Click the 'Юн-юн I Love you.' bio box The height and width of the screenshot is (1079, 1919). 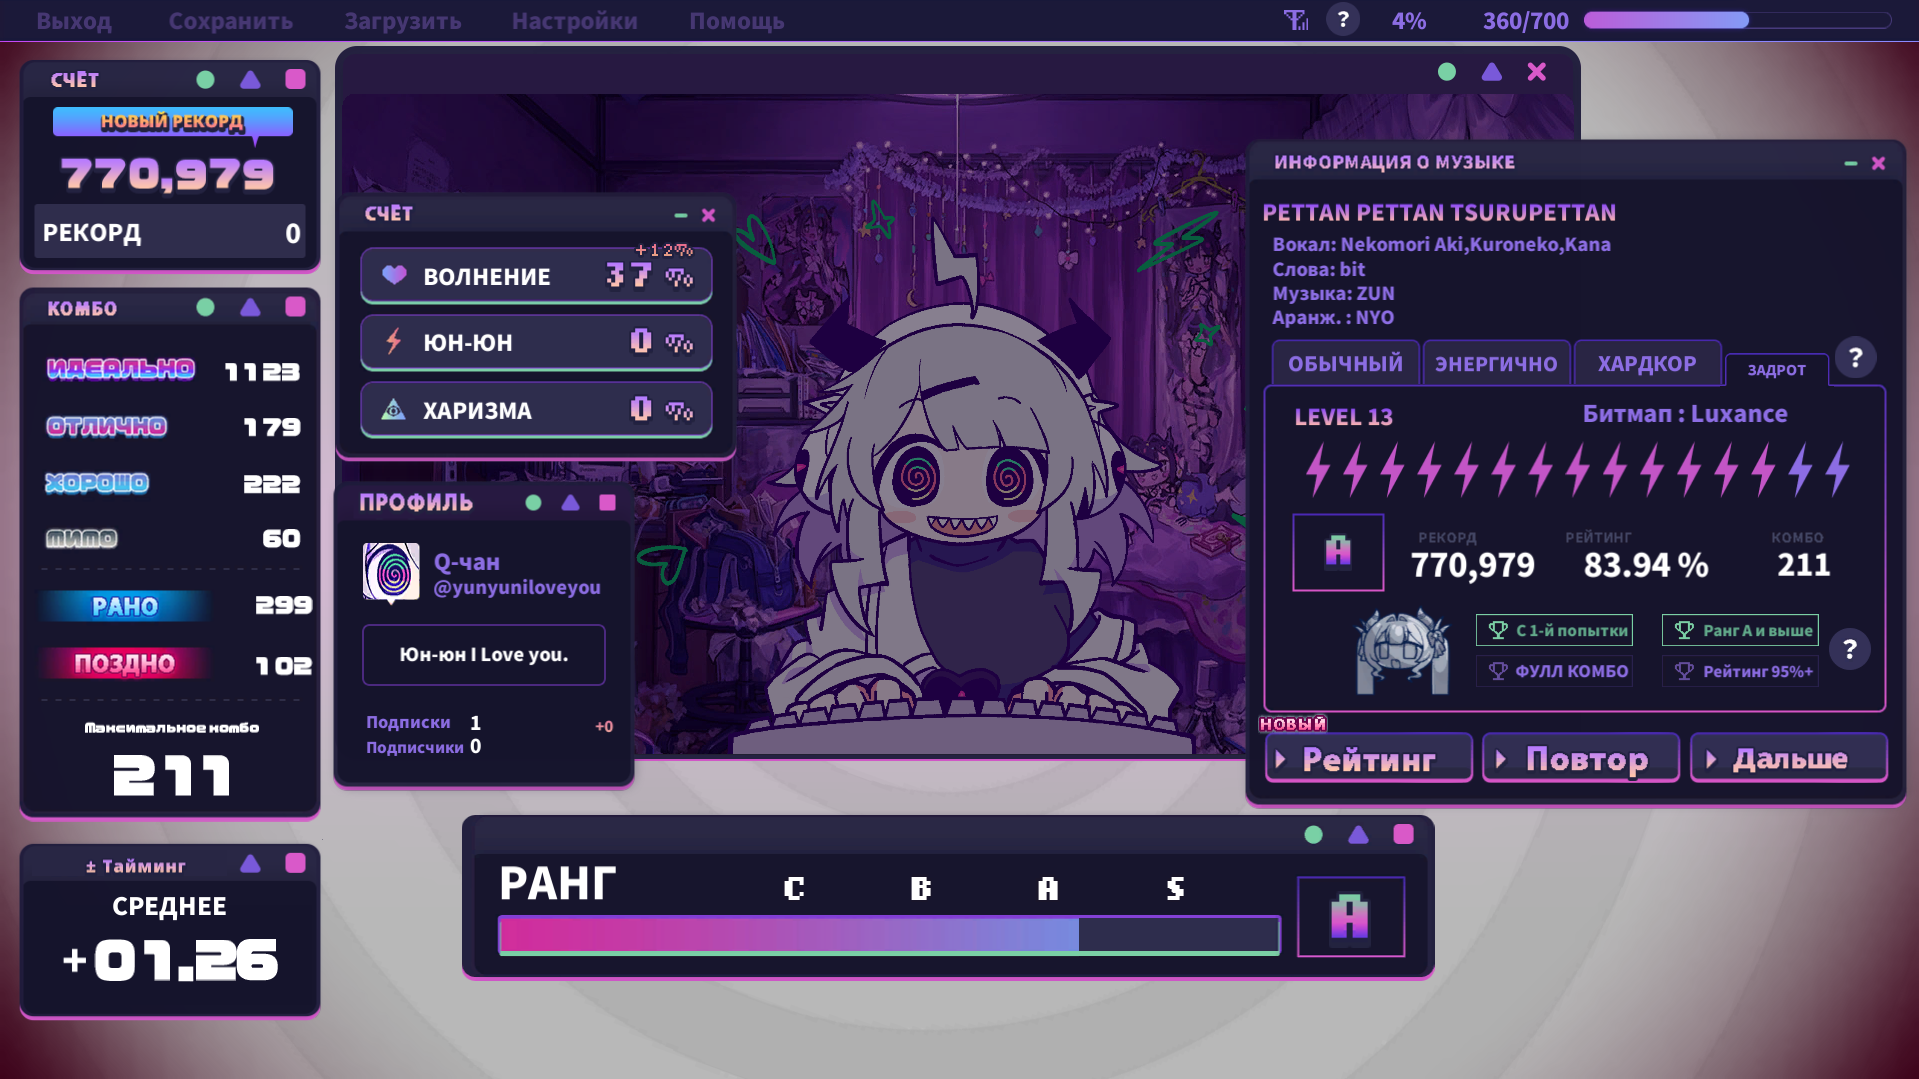484,655
